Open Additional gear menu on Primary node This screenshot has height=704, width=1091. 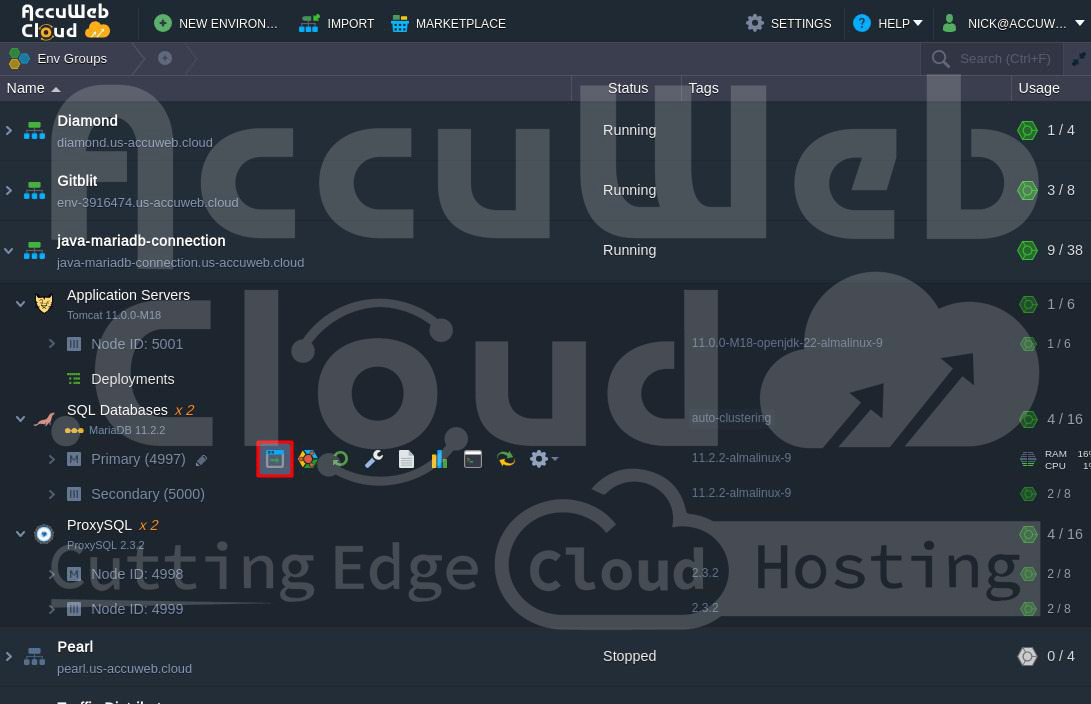coord(543,459)
